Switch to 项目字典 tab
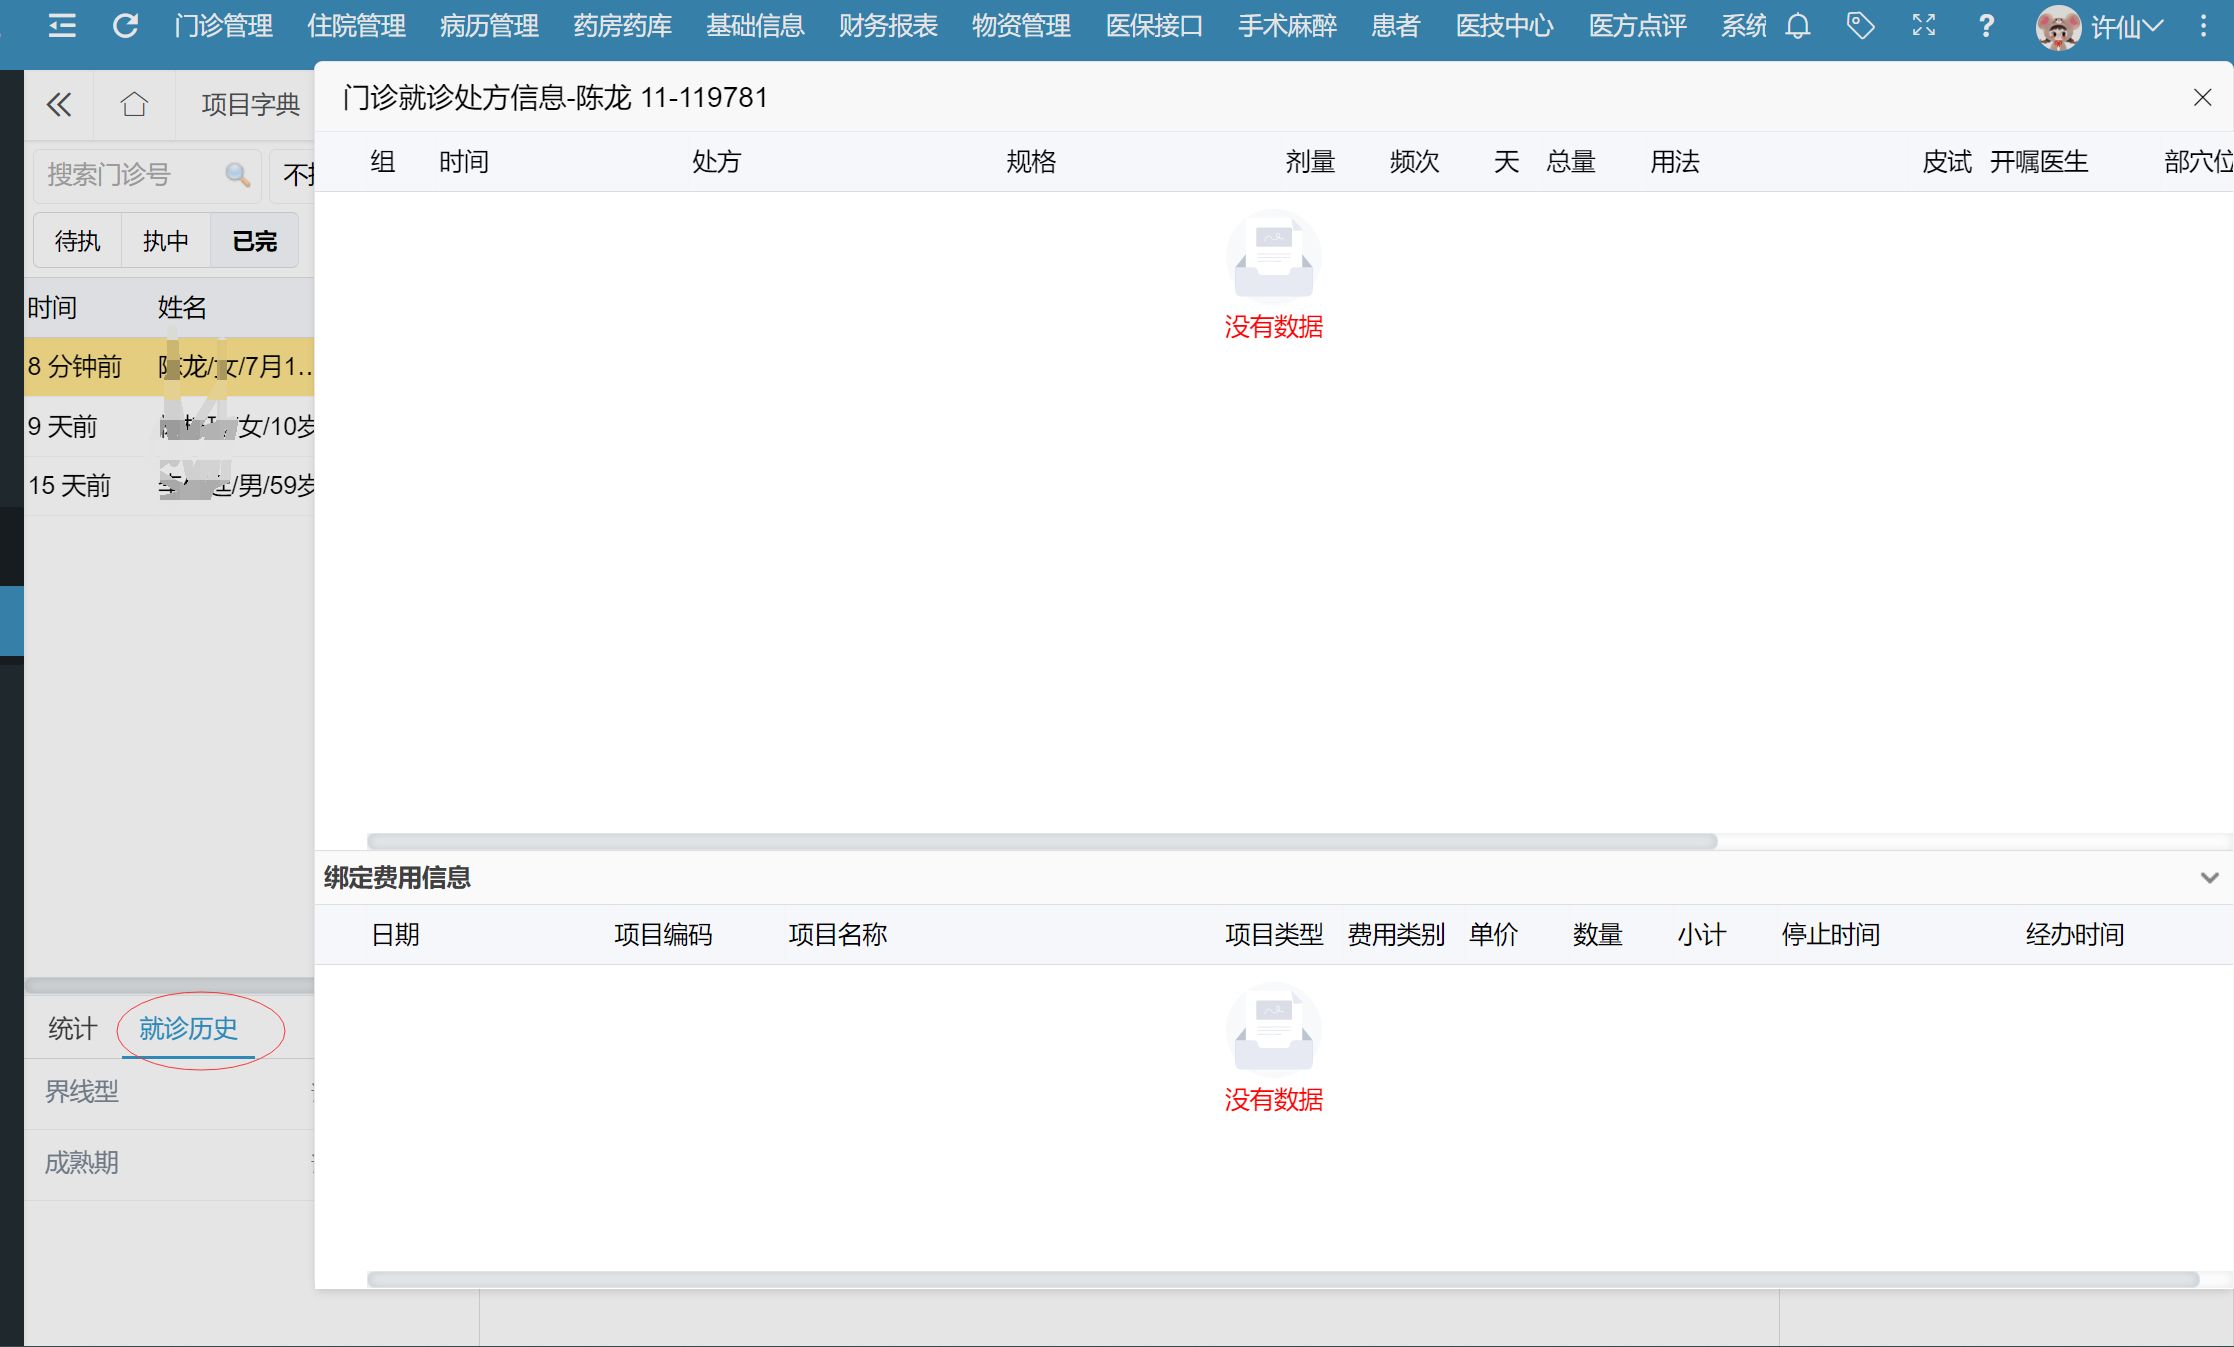Viewport: 2234px width, 1347px height. [x=250, y=104]
